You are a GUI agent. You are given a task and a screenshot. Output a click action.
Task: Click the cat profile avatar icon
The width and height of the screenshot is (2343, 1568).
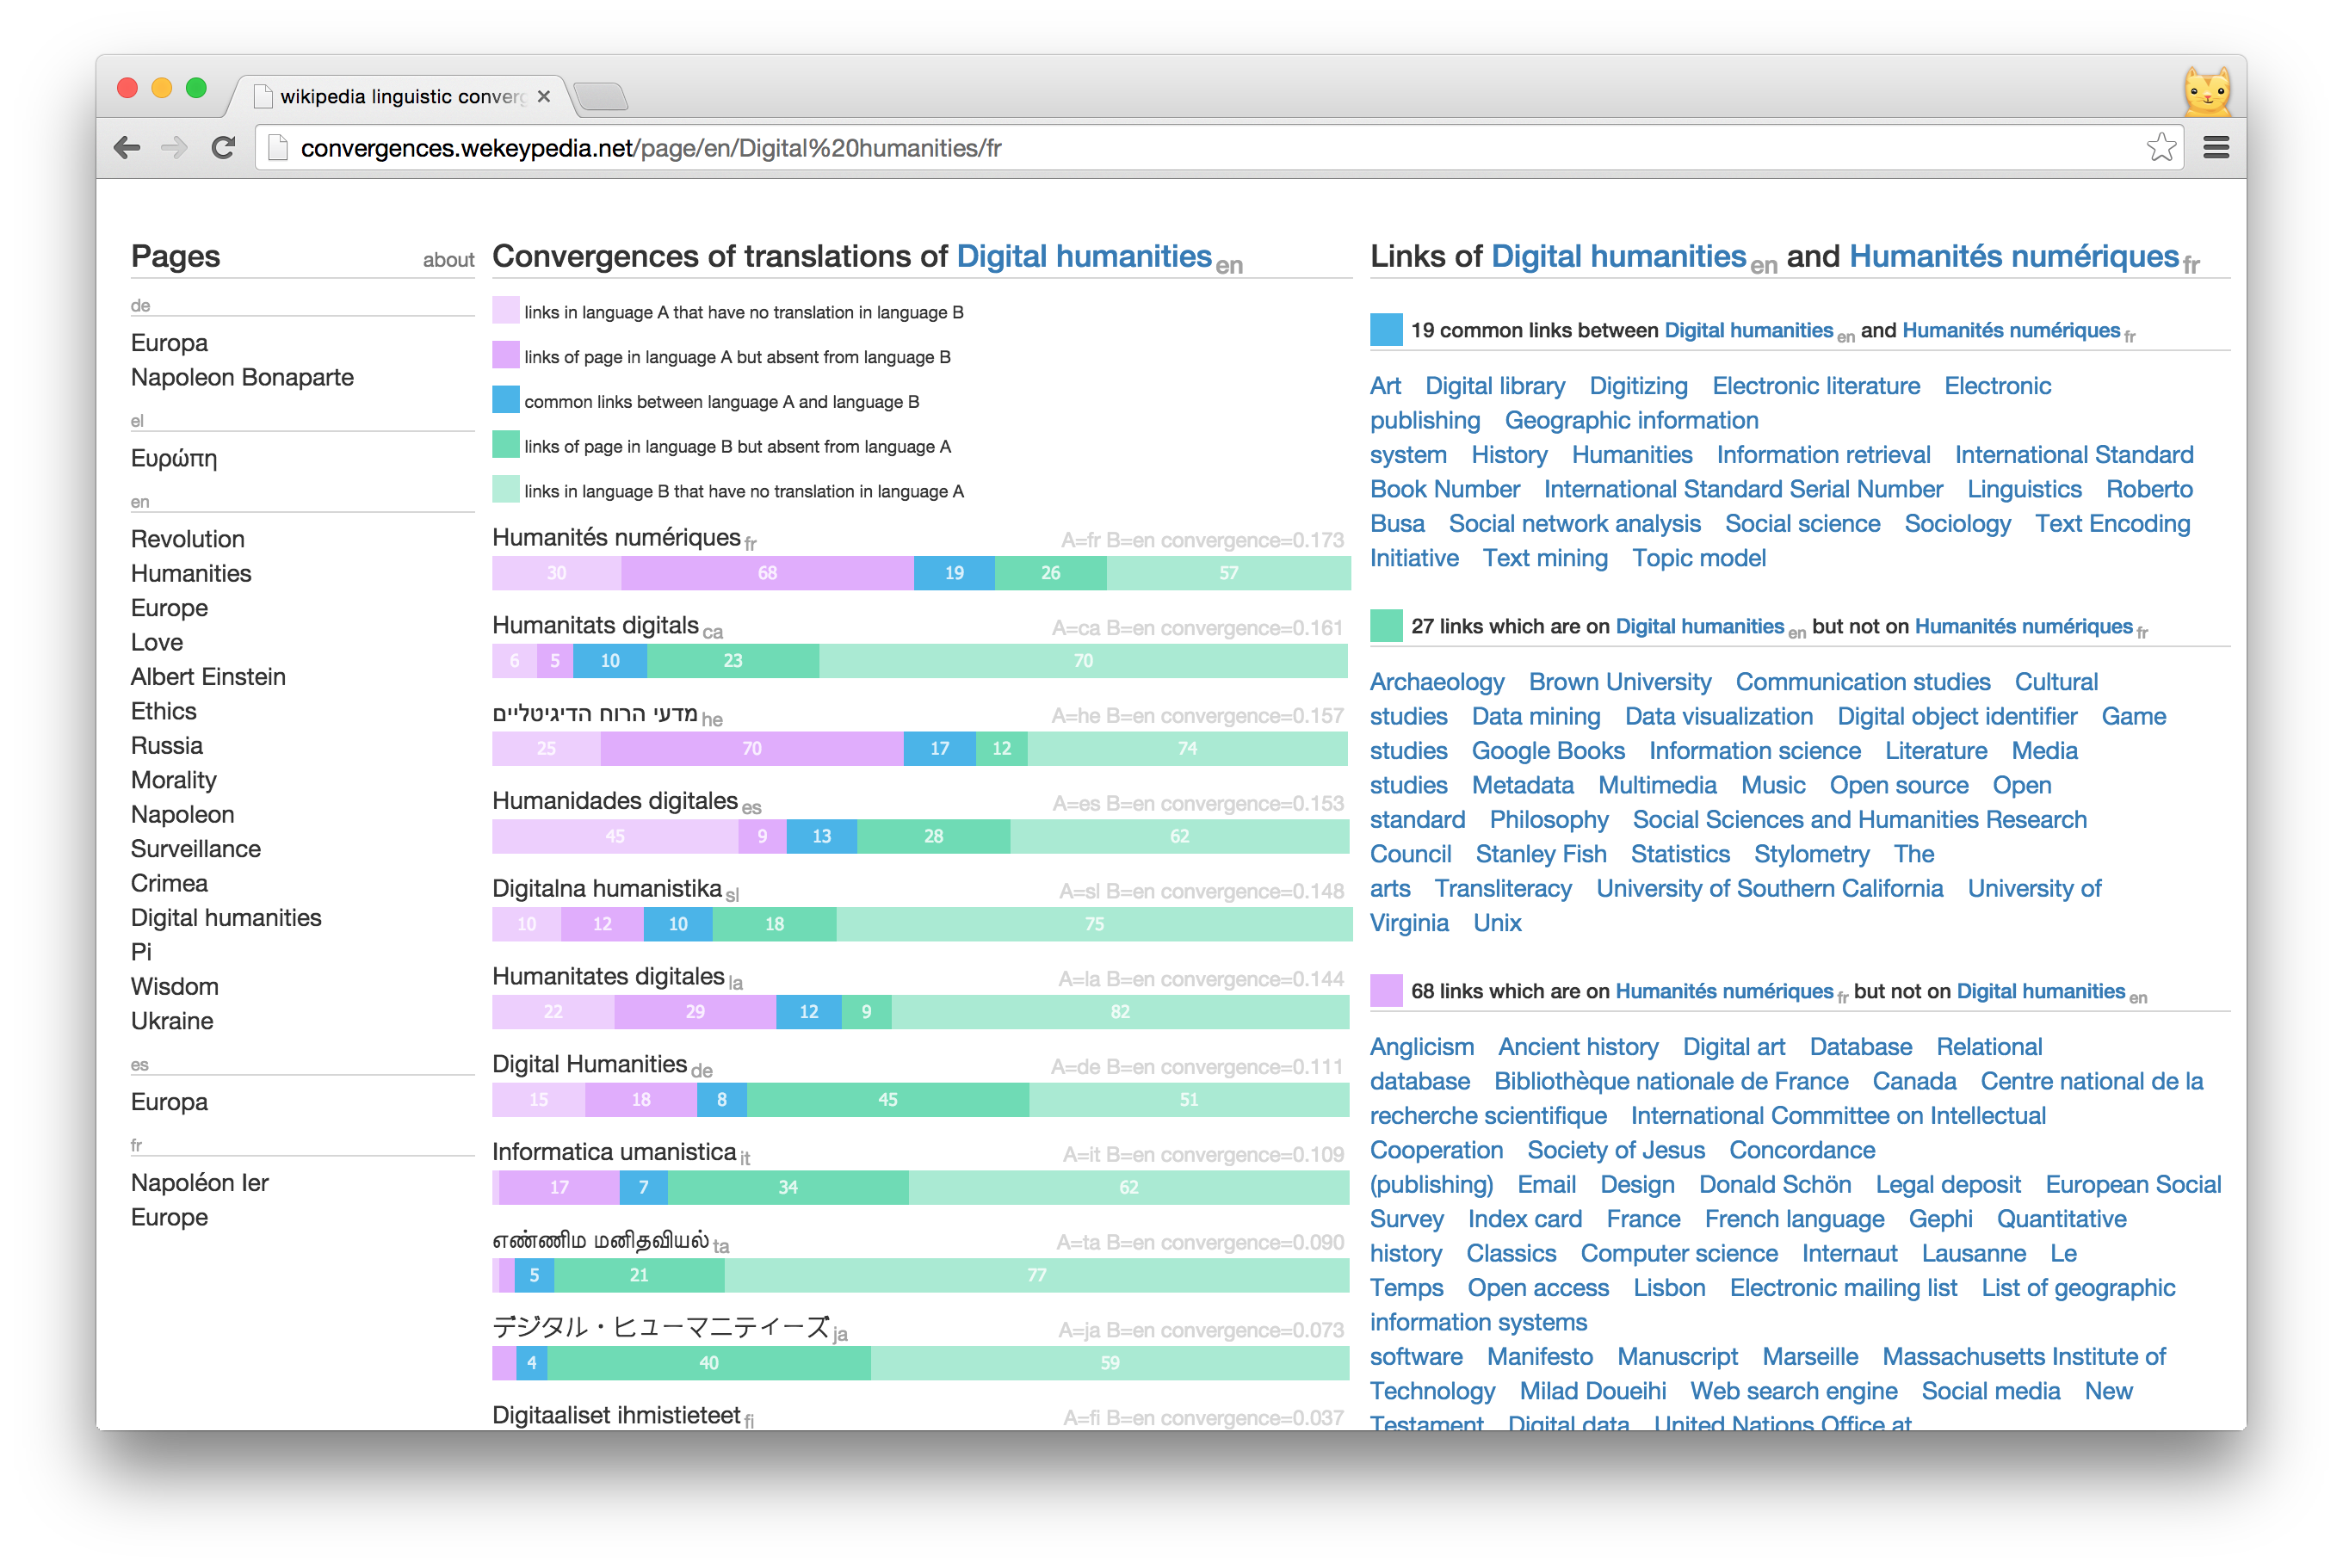[x=2207, y=94]
